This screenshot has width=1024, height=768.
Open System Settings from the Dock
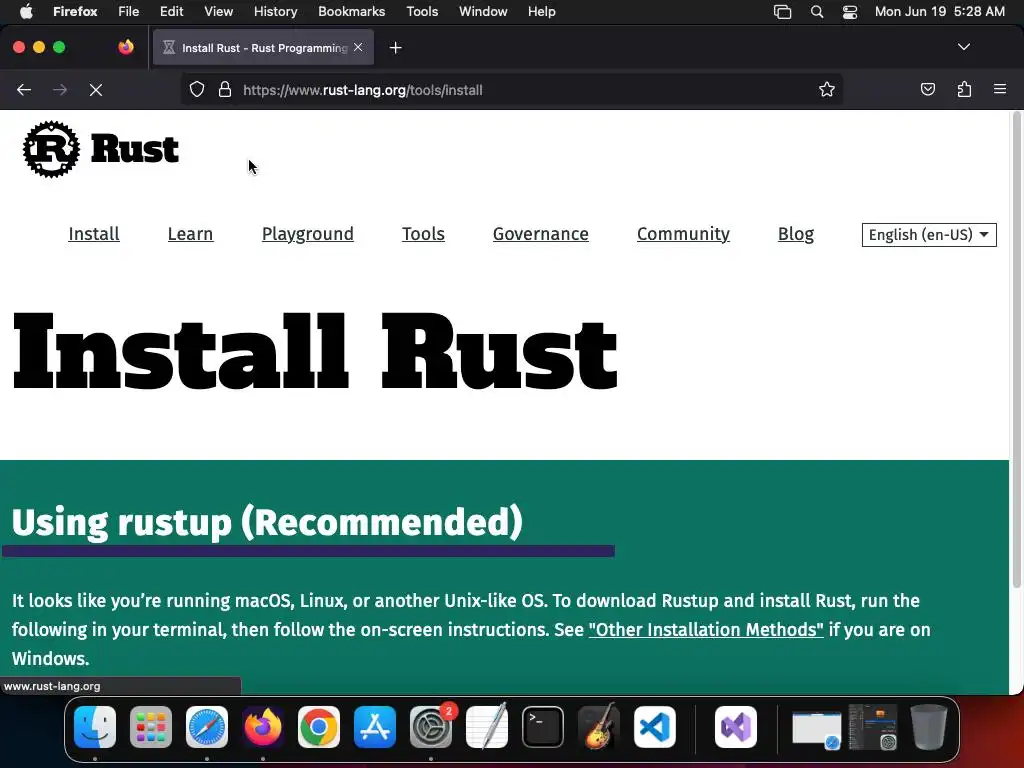(431, 727)
